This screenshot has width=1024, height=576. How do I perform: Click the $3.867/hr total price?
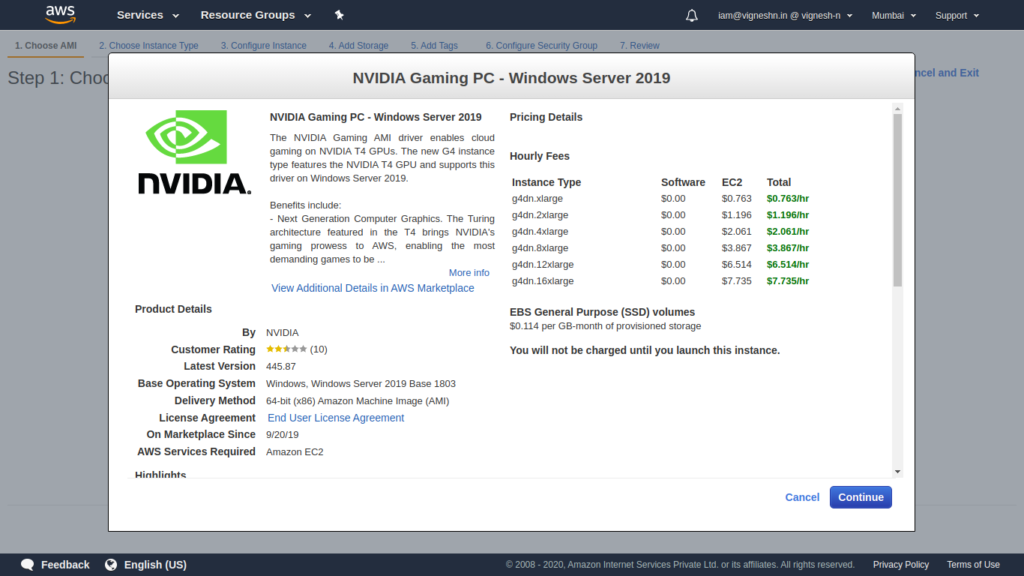(788, 248)
